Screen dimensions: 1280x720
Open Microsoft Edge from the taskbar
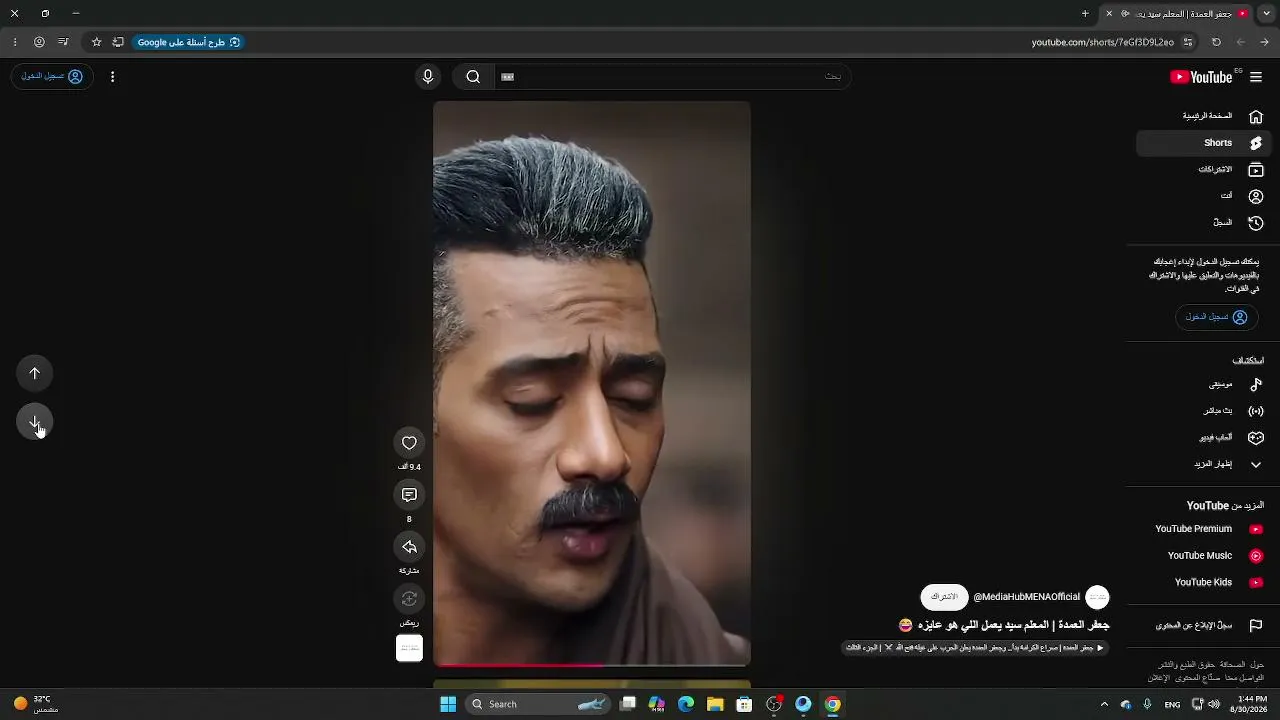point(686,704)
